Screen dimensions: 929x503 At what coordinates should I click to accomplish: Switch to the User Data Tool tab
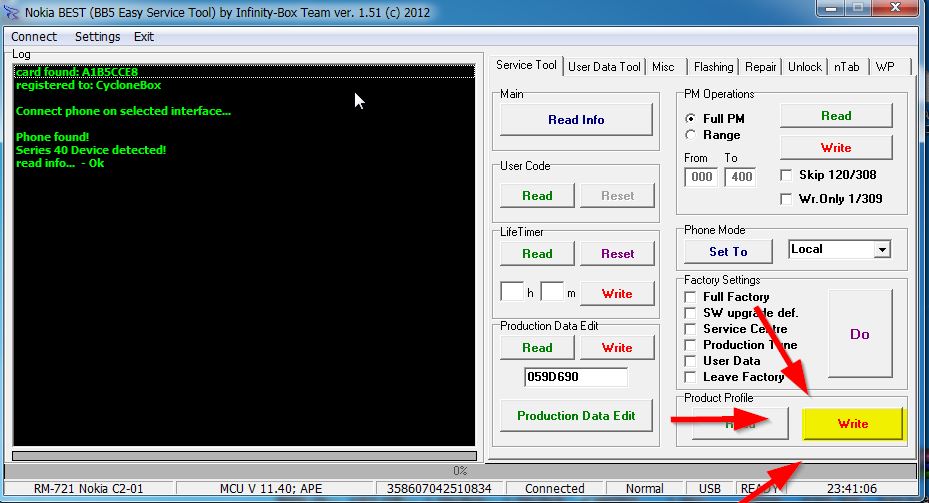604,67
